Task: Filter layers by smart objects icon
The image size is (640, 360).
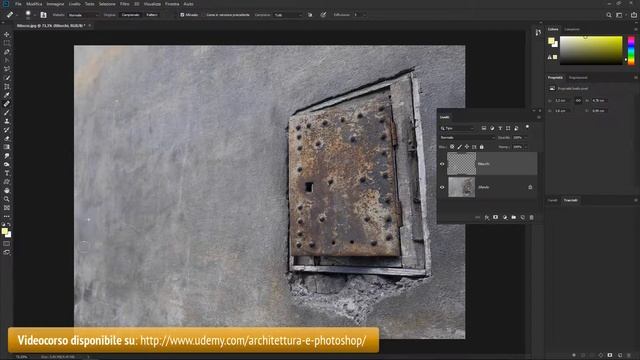Action: [x=516, y=128]
